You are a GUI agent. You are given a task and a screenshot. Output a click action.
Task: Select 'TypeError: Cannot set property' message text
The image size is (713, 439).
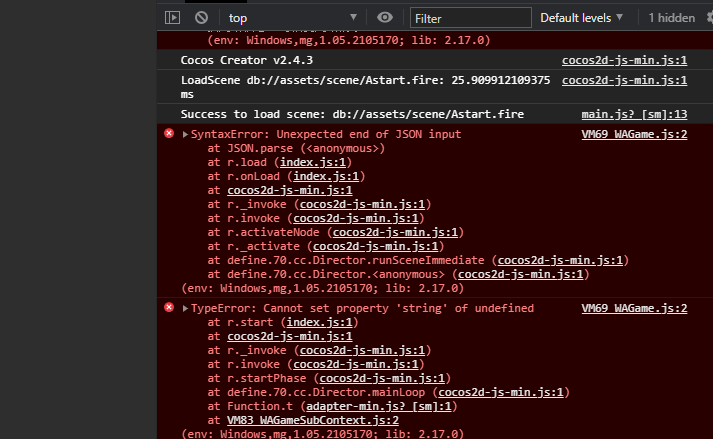click(x=362, y=308)
